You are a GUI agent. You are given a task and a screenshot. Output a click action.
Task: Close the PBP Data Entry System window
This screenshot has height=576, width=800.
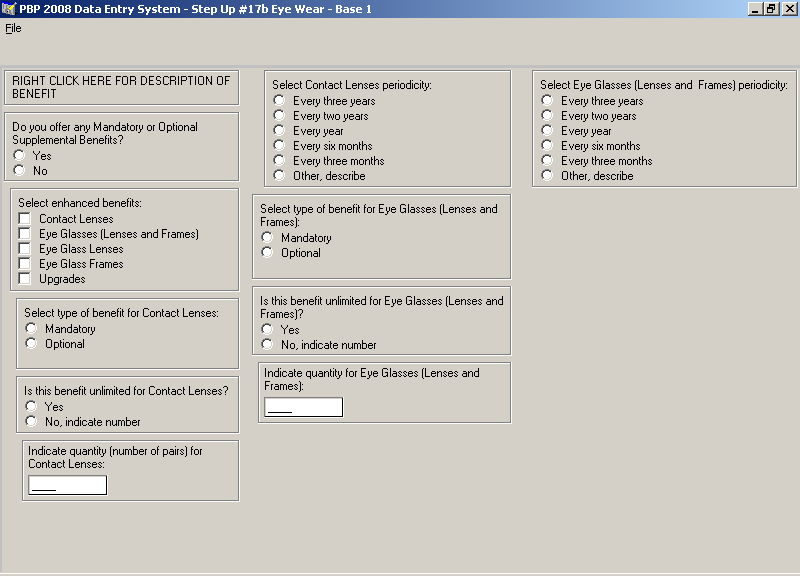pos(788,9)
